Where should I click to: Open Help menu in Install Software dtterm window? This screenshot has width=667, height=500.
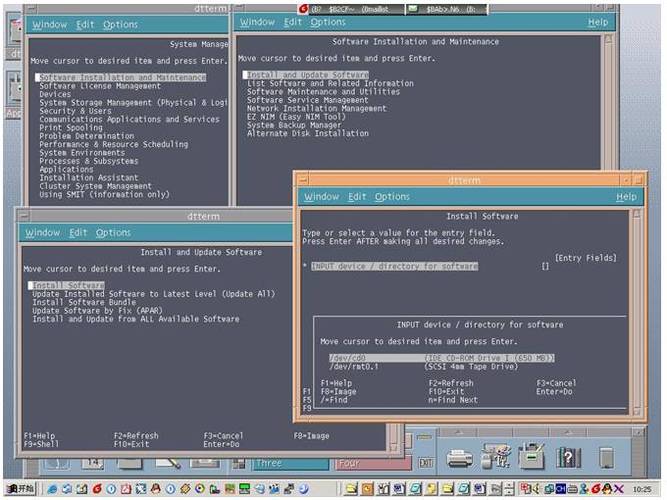pyautogui.click(x=626, y=197)
